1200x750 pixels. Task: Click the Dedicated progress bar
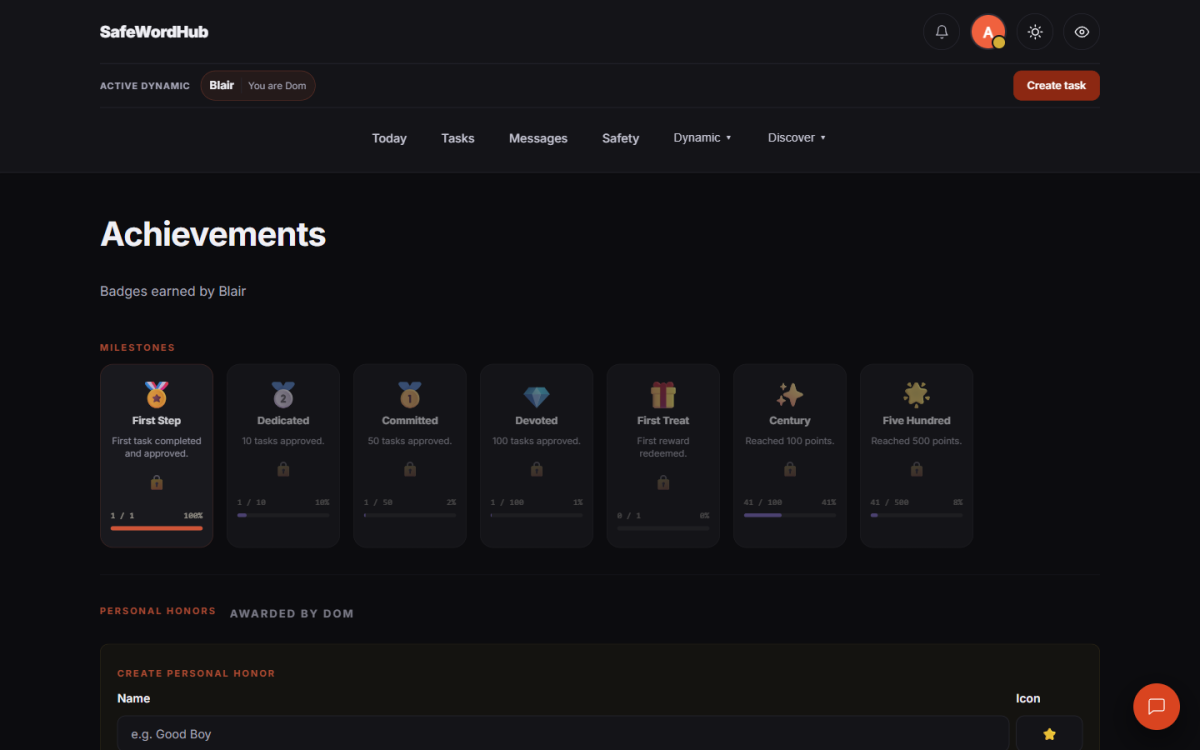(283, 515)
